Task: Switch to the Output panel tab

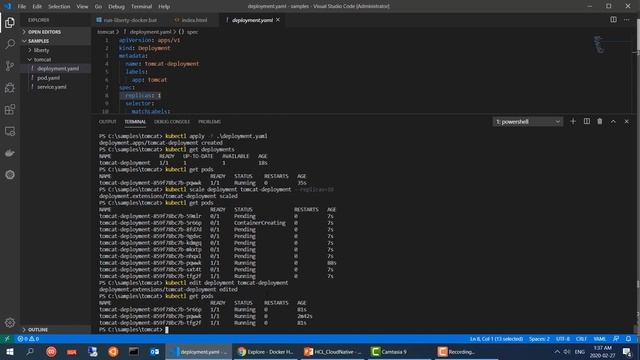Action: click(107, 122)
